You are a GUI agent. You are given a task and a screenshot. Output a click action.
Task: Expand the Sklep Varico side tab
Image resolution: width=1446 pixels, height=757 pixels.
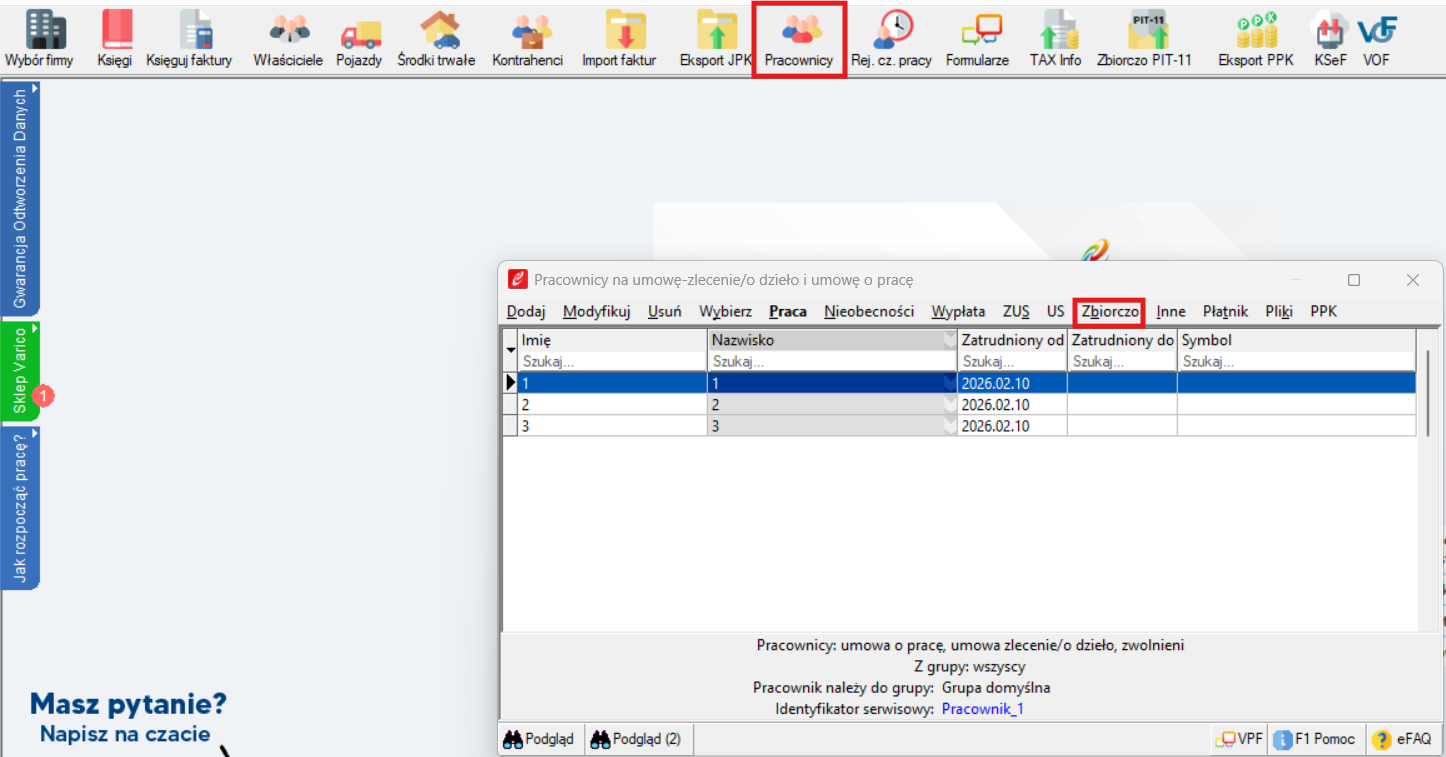coord(20,371)
